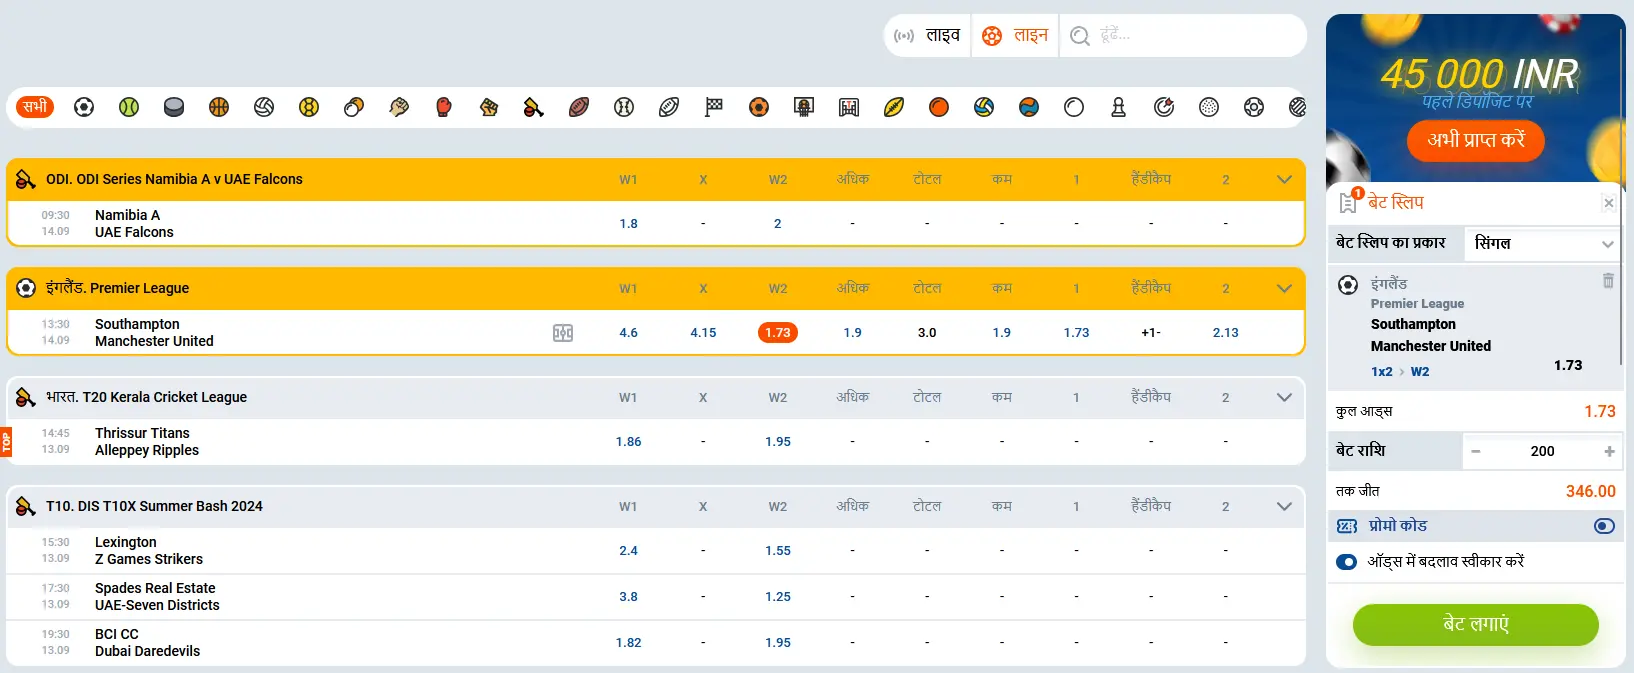
Task: Select the table tennis balls icon
Action: point(354,107)
